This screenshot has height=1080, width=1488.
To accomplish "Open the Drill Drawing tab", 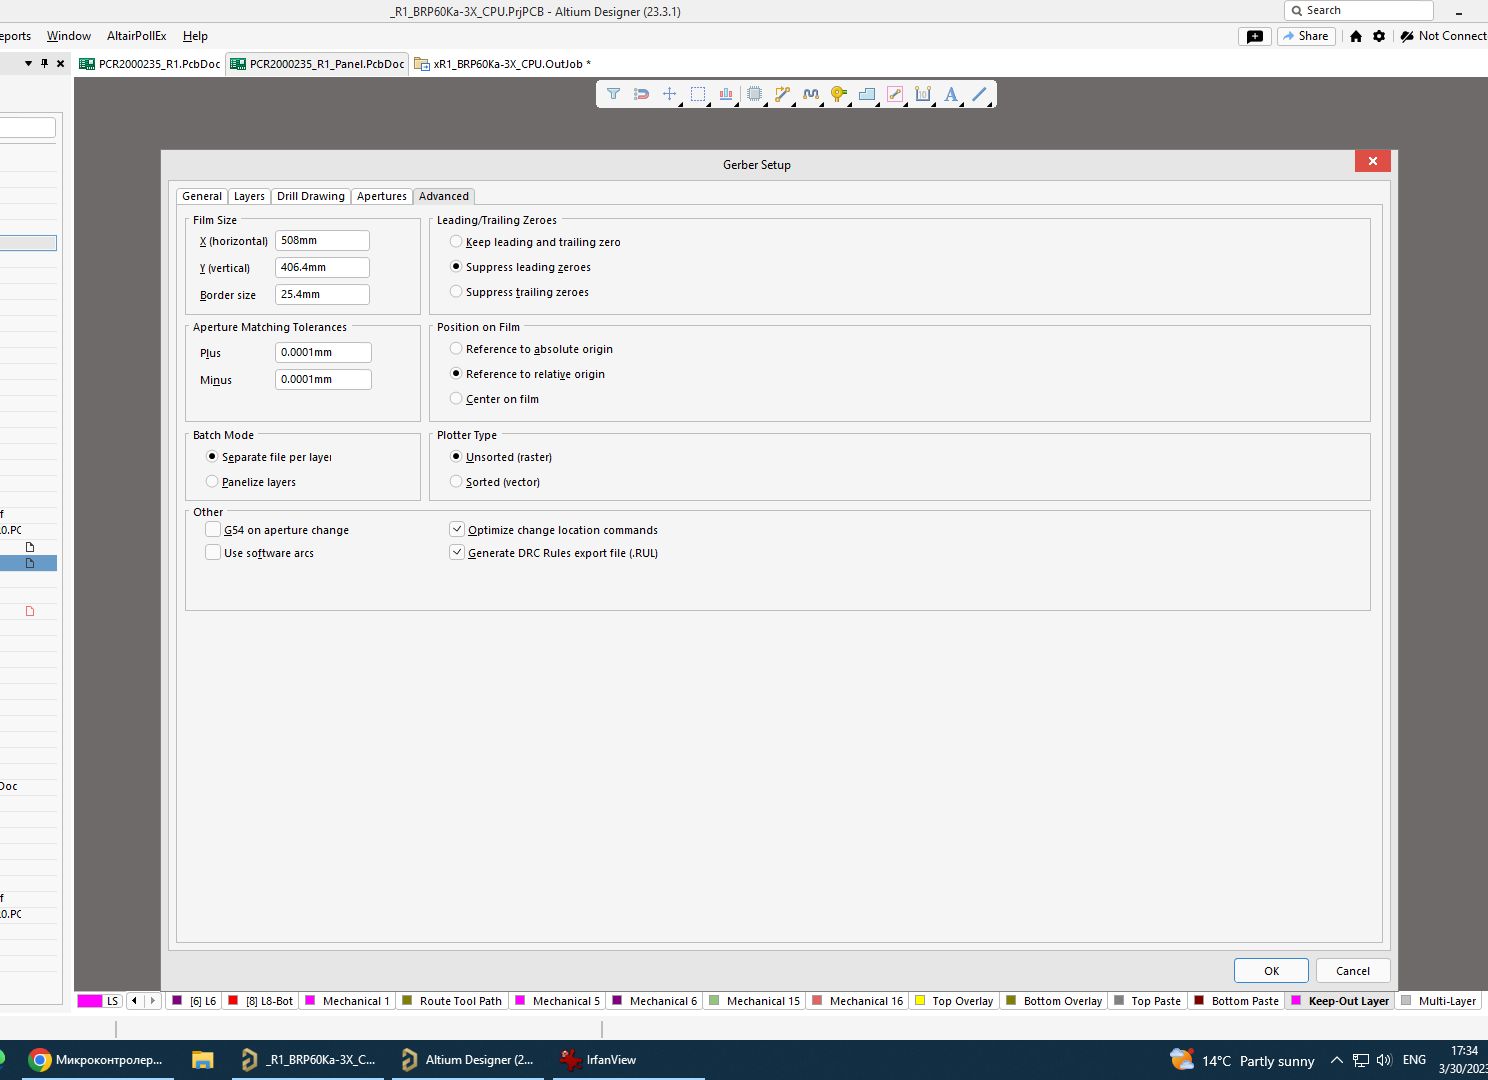I will pyautogui.click(x=311, y=196).
